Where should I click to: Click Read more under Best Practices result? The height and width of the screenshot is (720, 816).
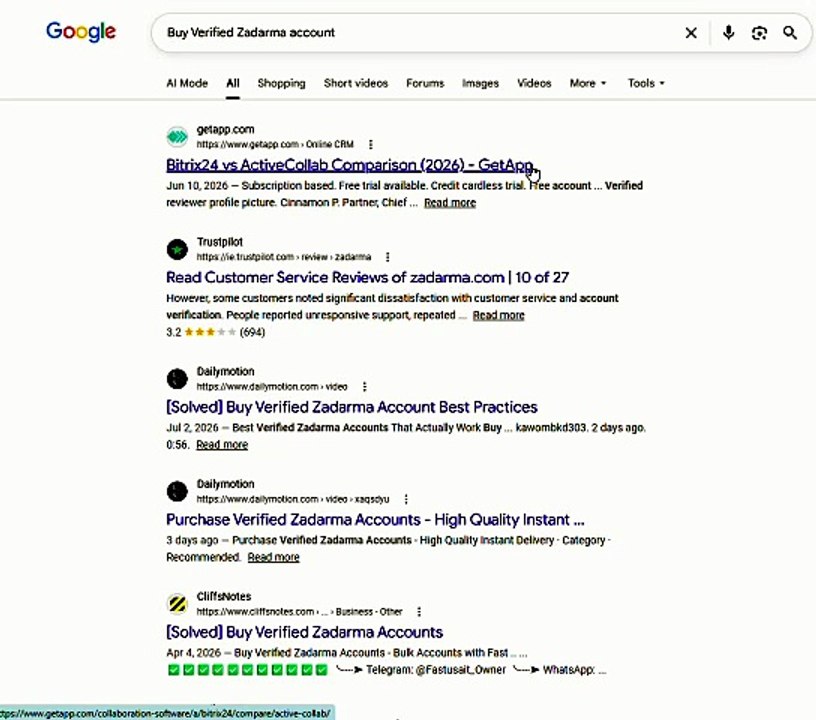pos(222,445)
